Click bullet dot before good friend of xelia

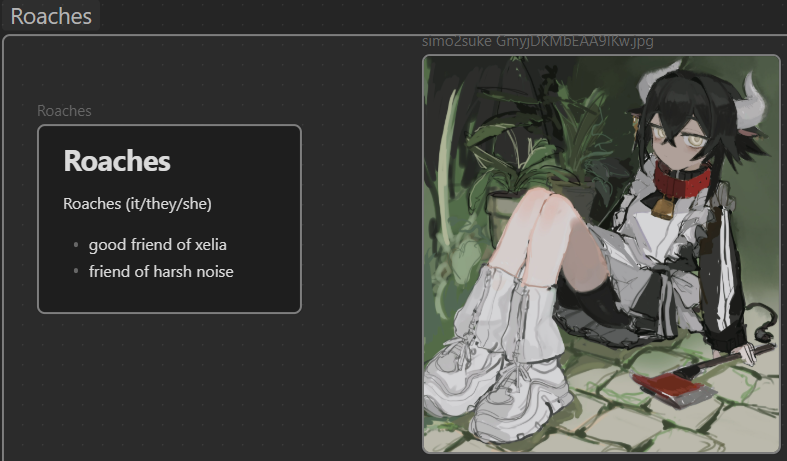click(76, 245)
